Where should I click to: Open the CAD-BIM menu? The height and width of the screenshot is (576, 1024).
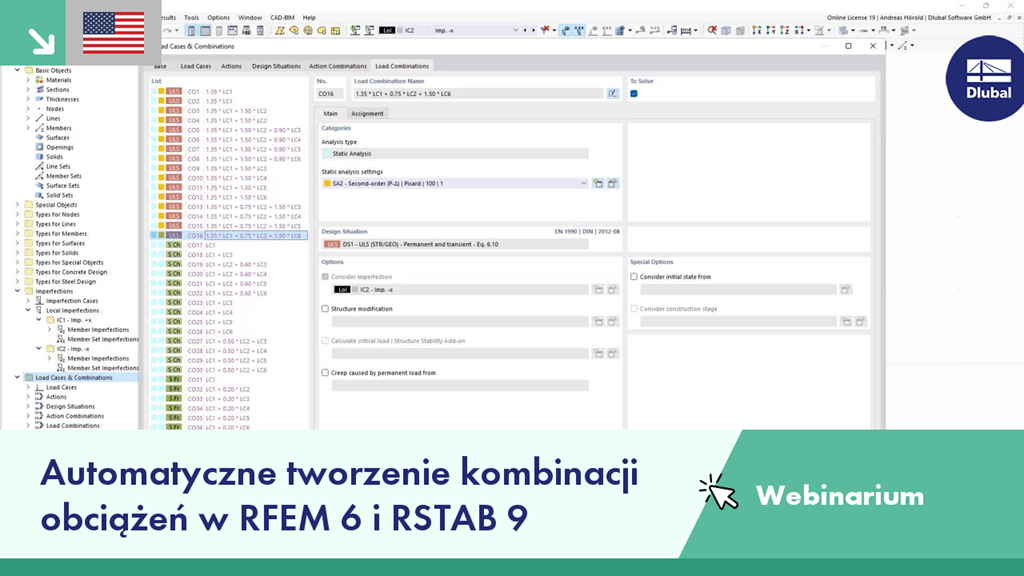pyautogui.click(x=282, y=18)
